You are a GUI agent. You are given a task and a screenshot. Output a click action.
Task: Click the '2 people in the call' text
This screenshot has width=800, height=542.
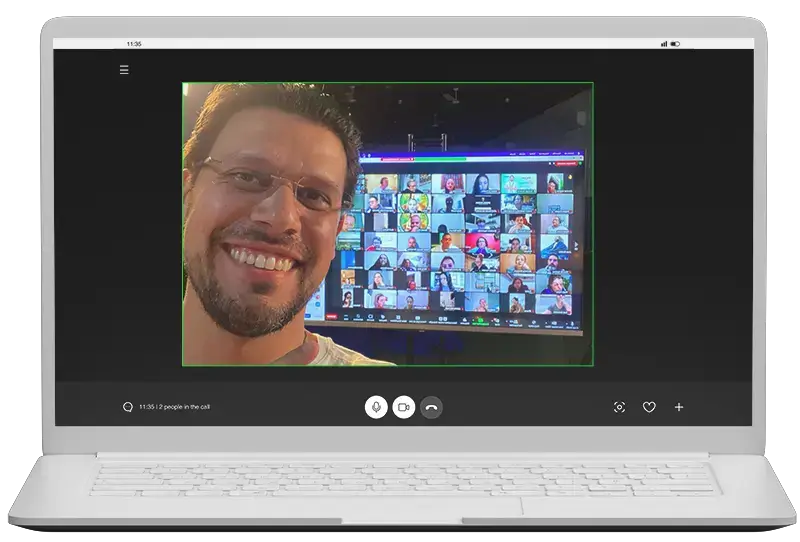click(x=185, y=407)
